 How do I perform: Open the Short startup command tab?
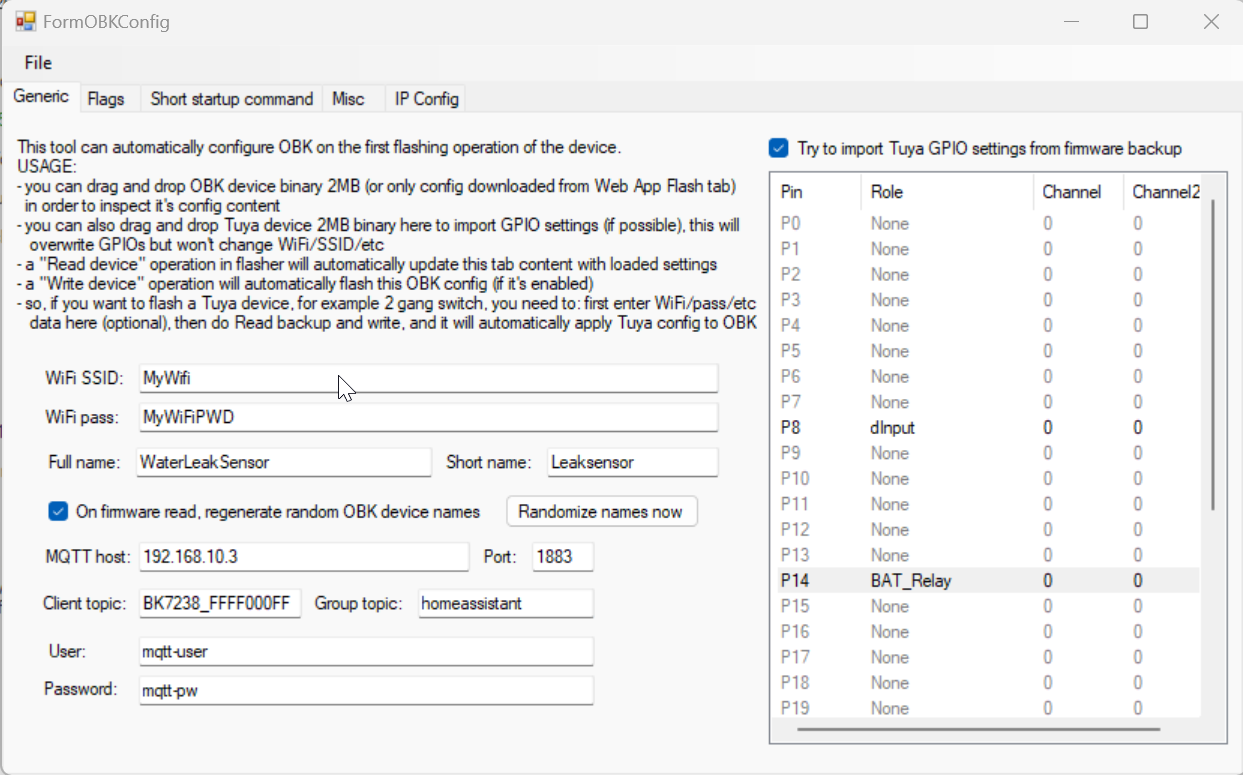click(231, 98)
